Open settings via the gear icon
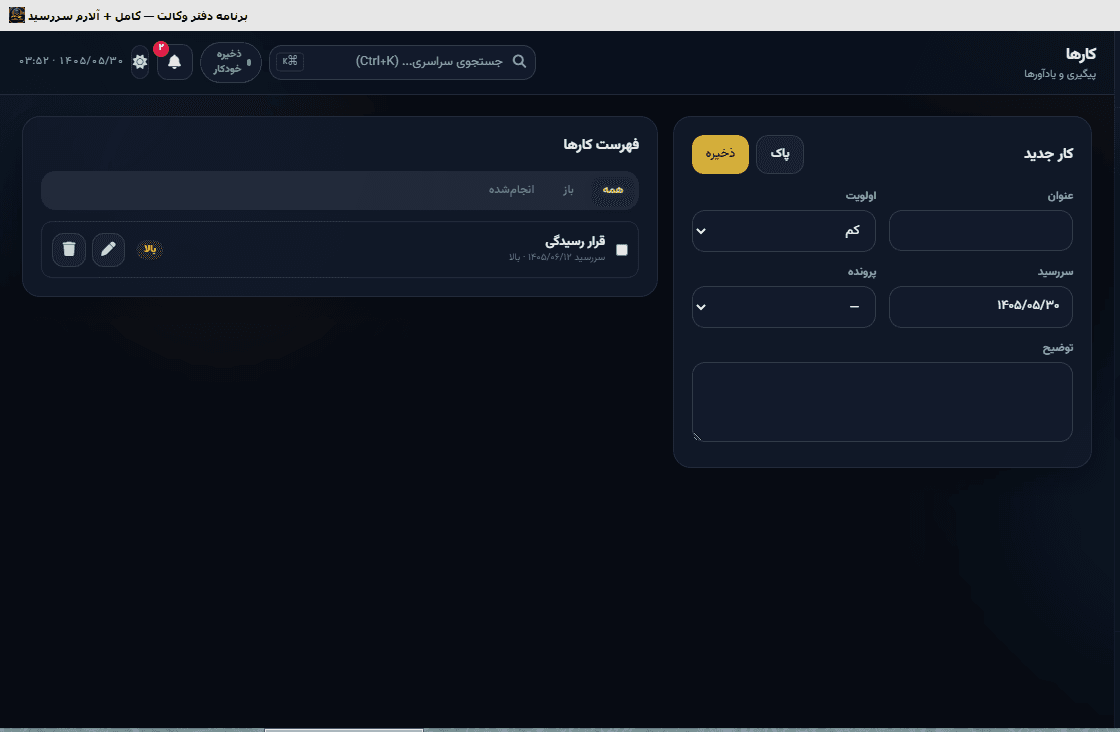This screenshot has height=732, width=1120. pos(140,62)
